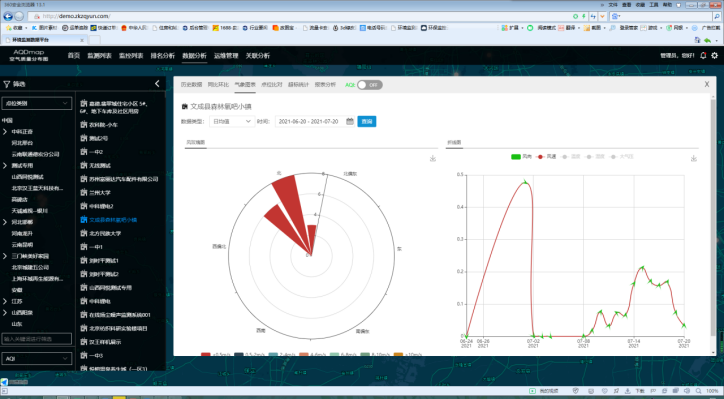Switch to the 历史数据 tab

point(191,85)
